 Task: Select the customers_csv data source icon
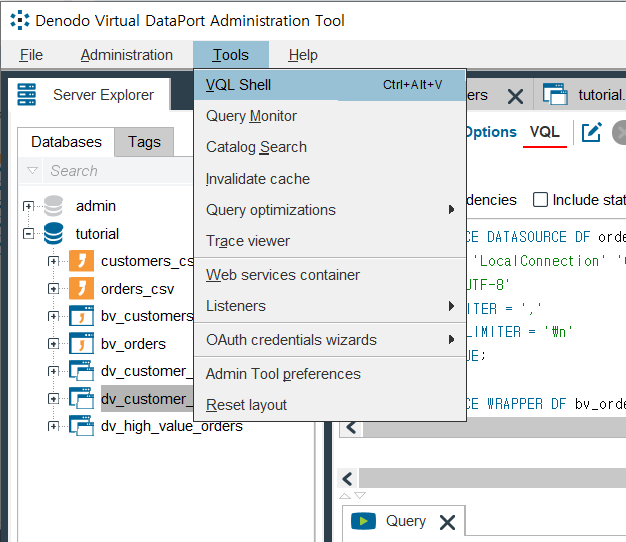pyautogui.click(x=81, y=261)
